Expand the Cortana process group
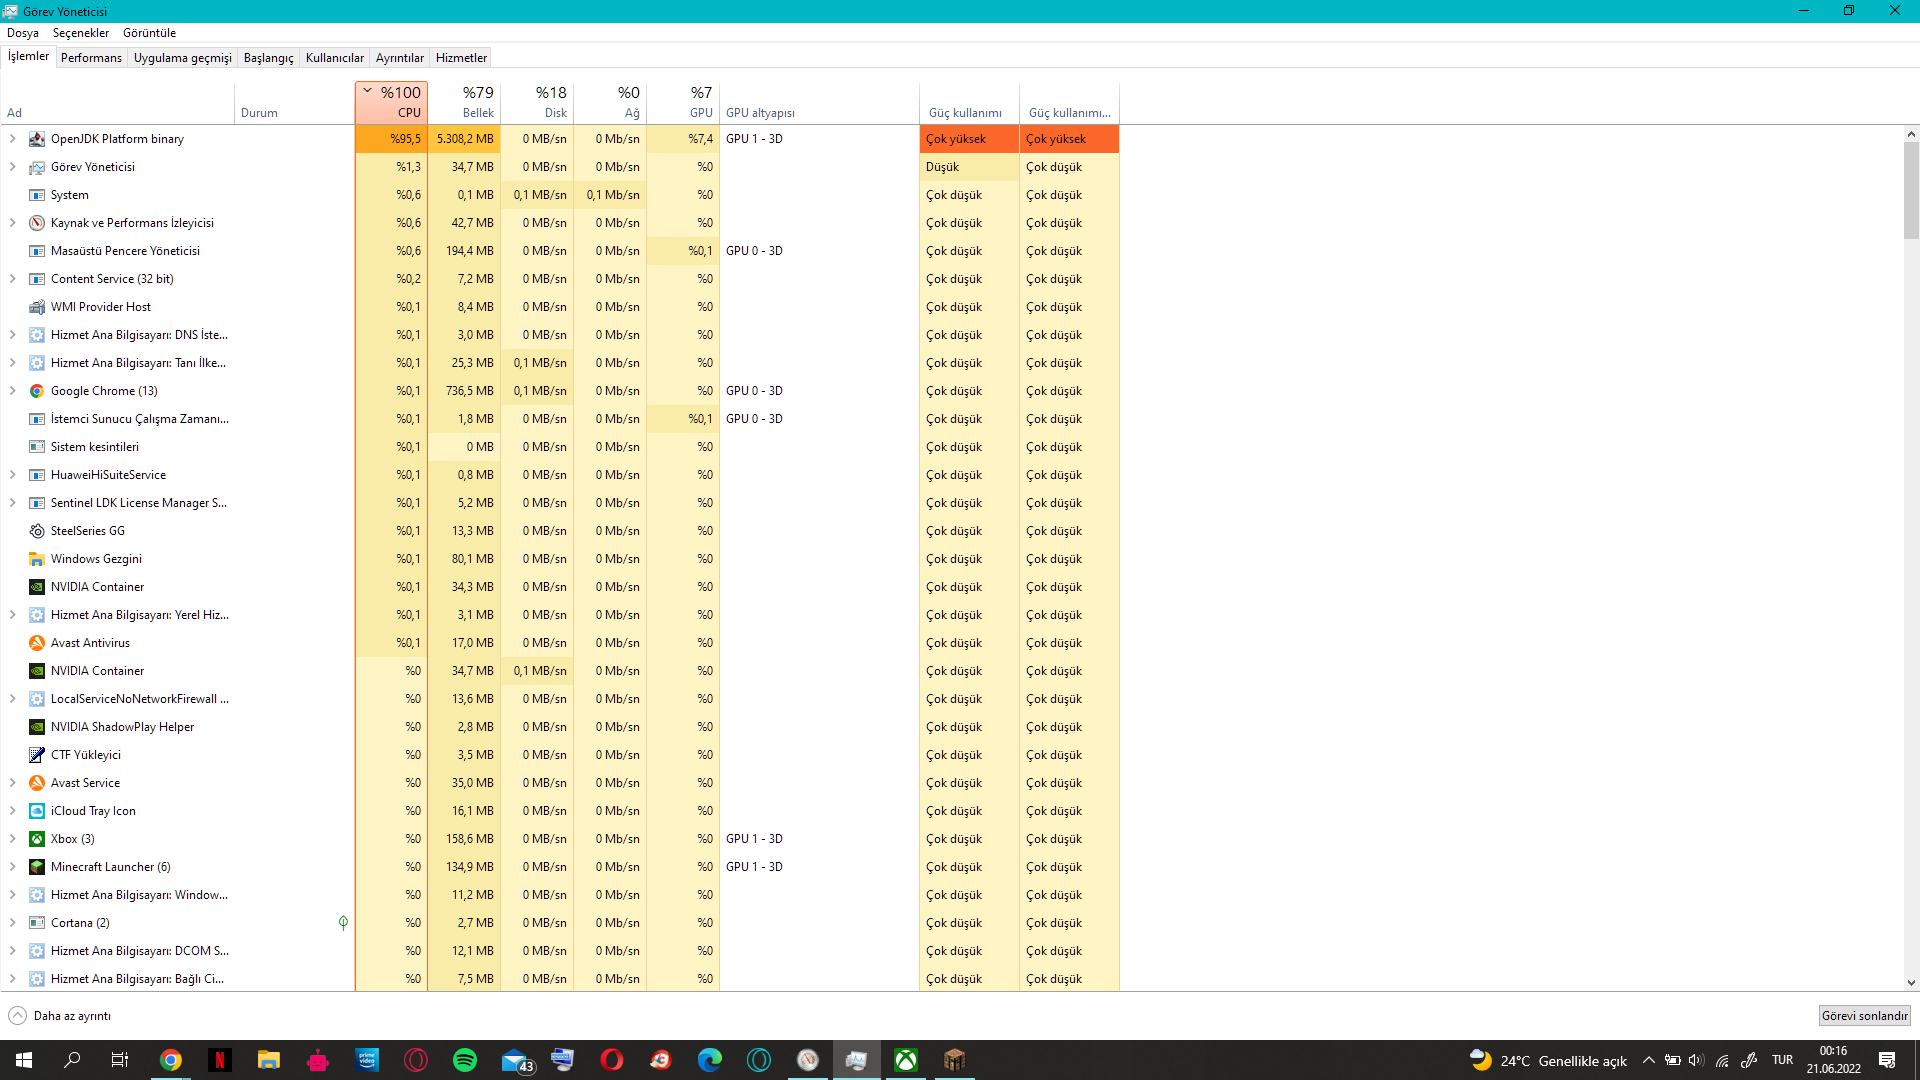 (x=13, y=923)
